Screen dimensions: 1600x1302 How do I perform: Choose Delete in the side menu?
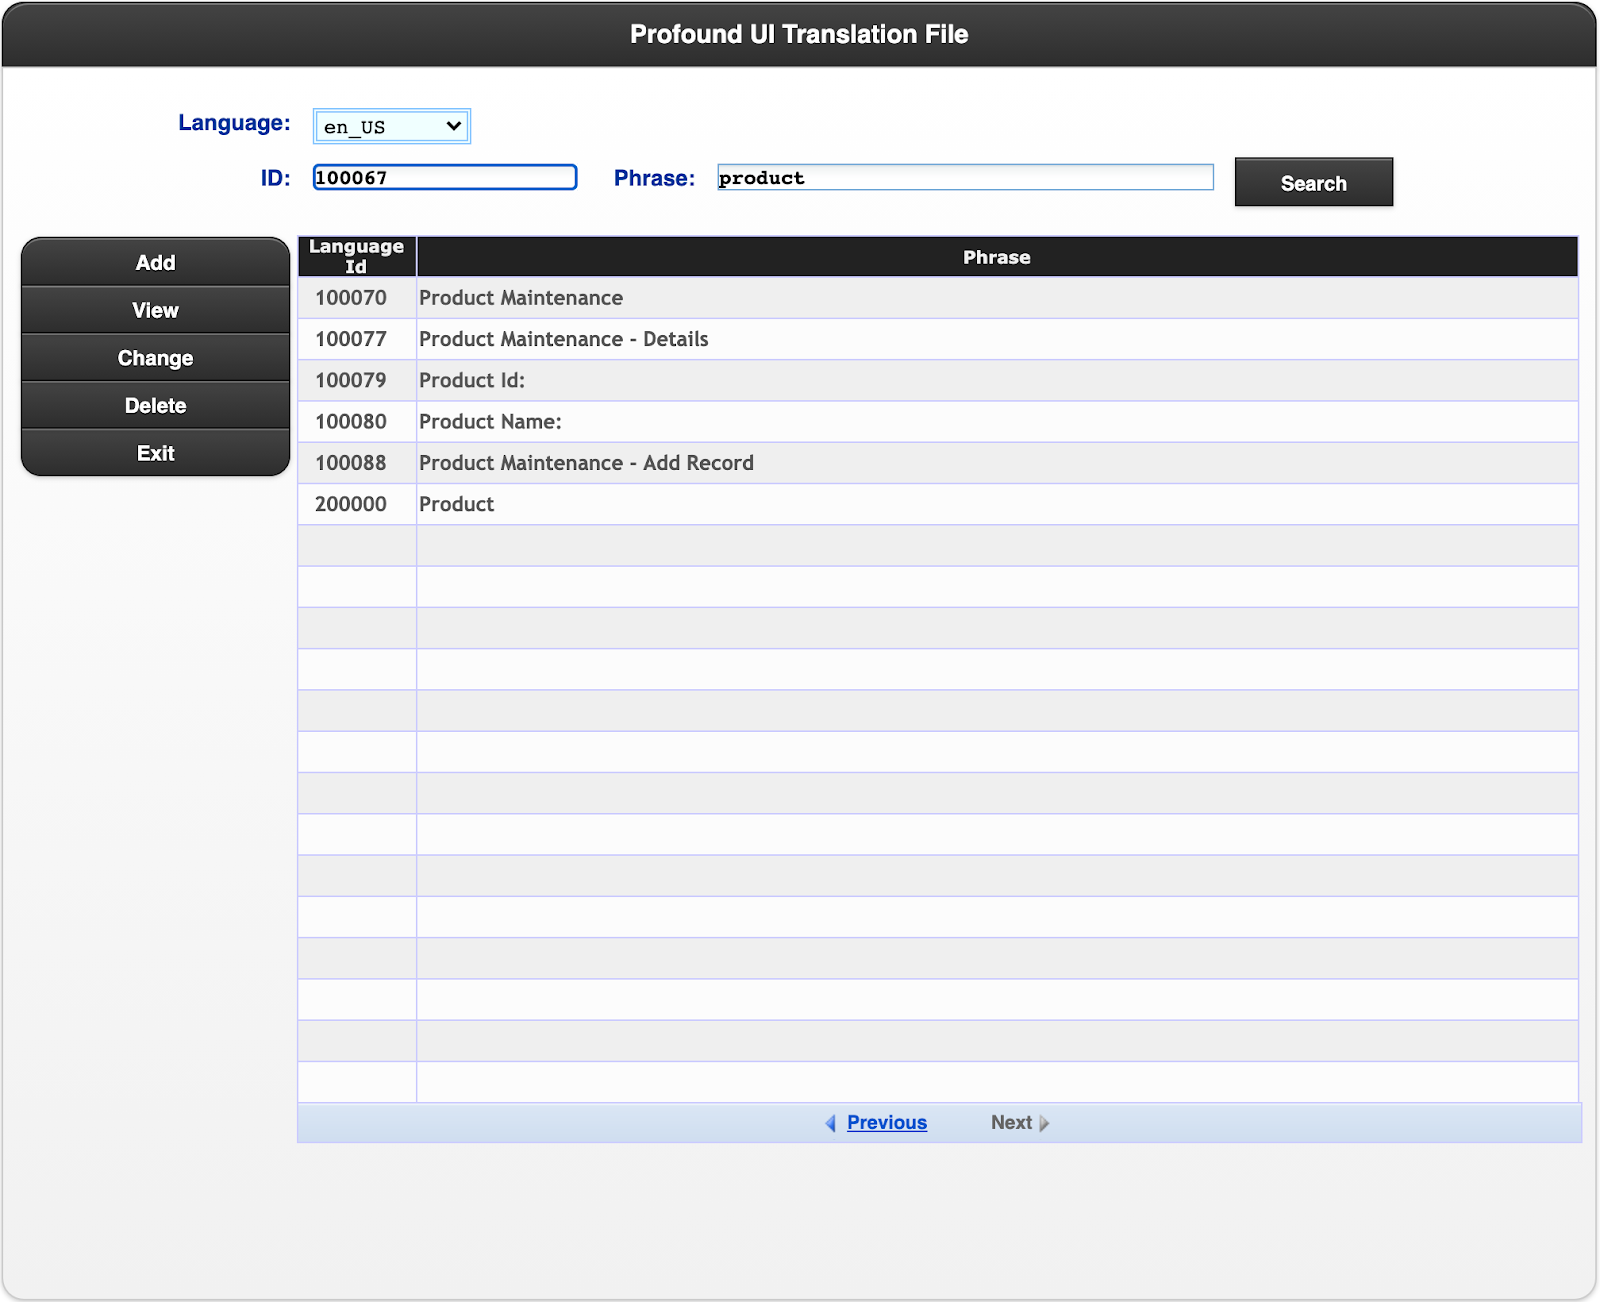155,405
